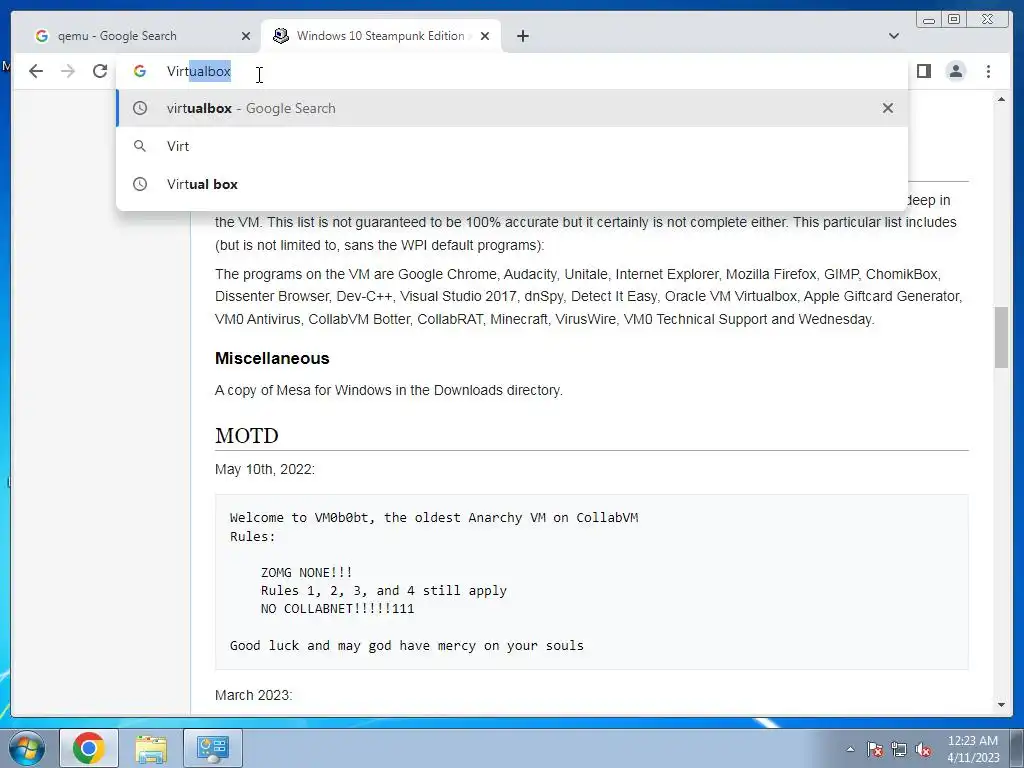
Task: Open Chrome side panel
Action: tap(923, 71)
